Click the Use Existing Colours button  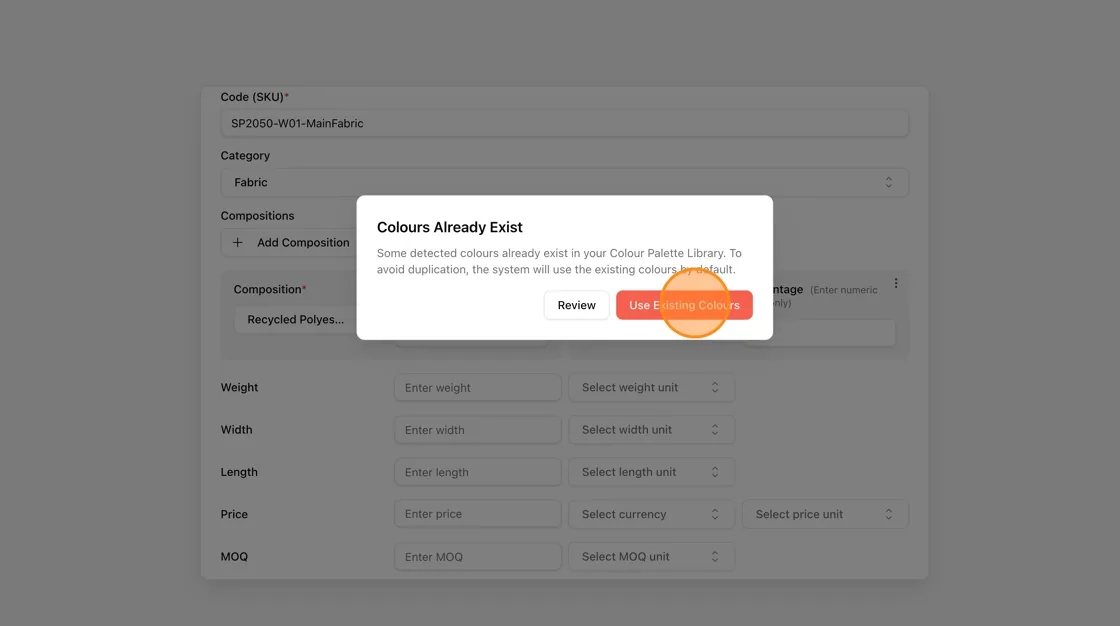pyautogui.click(x=684, y=305)
